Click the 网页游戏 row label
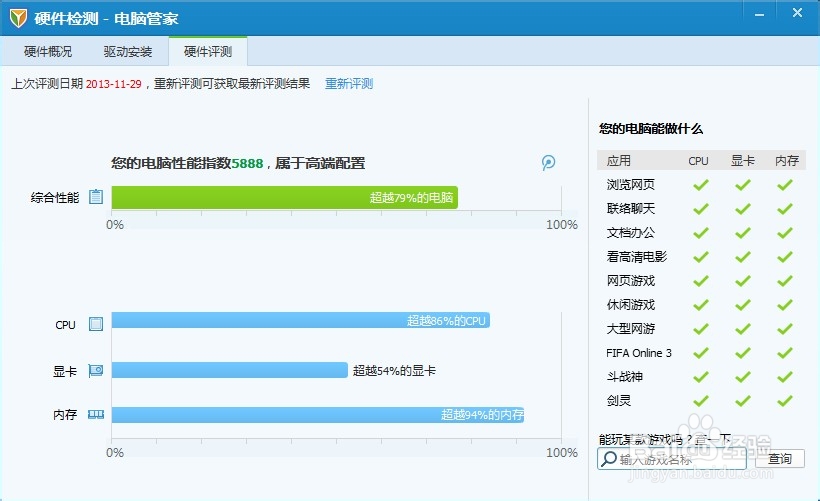Image resolution: width=820 pixels, height=501 pixels. click(x=631, y=281)
